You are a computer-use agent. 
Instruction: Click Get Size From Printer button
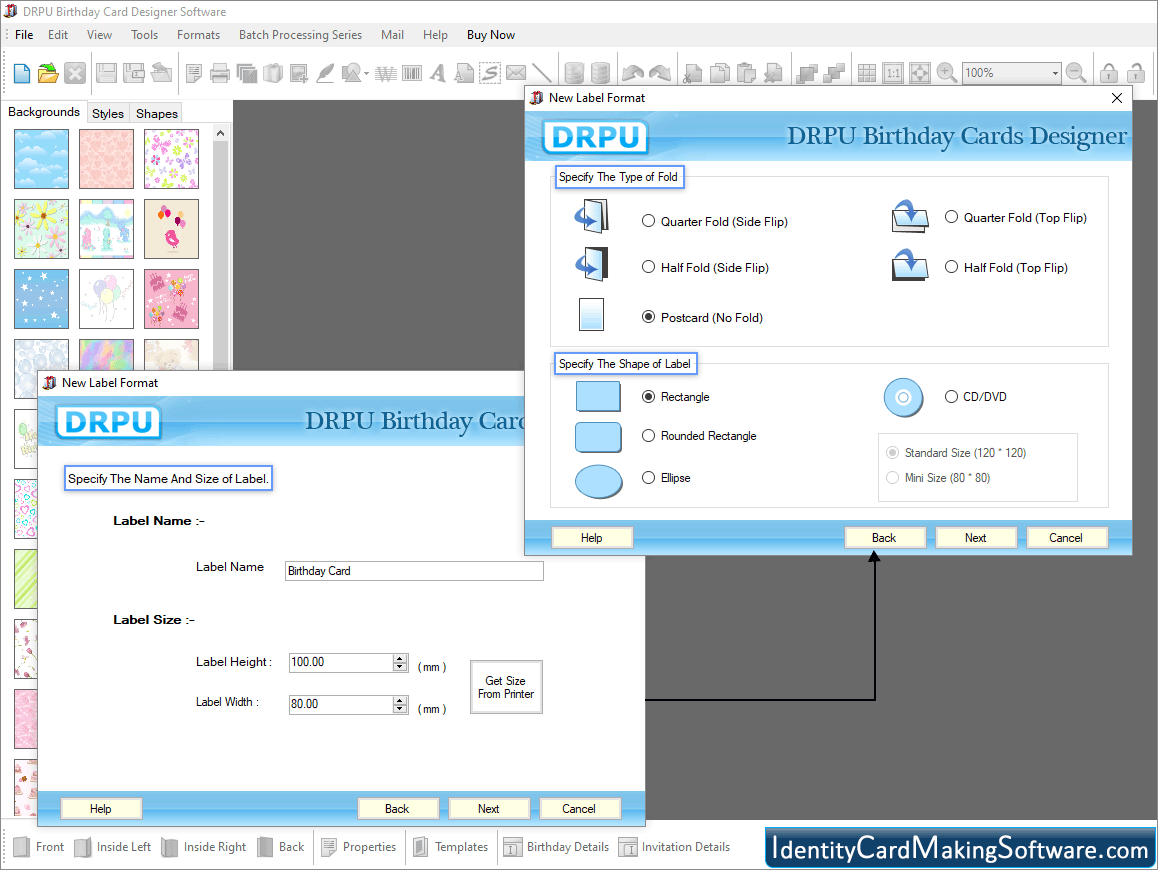point(506,687)
